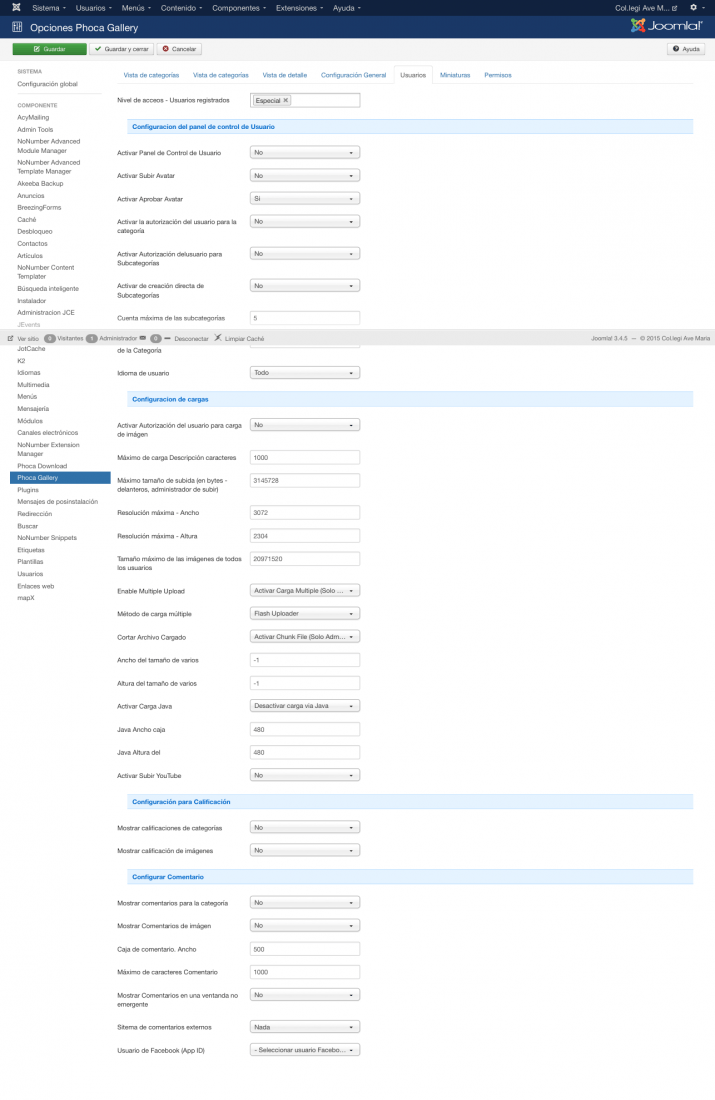Open Administracion JCE in sidebar
715x1100 pixels.
click(46, 313)
